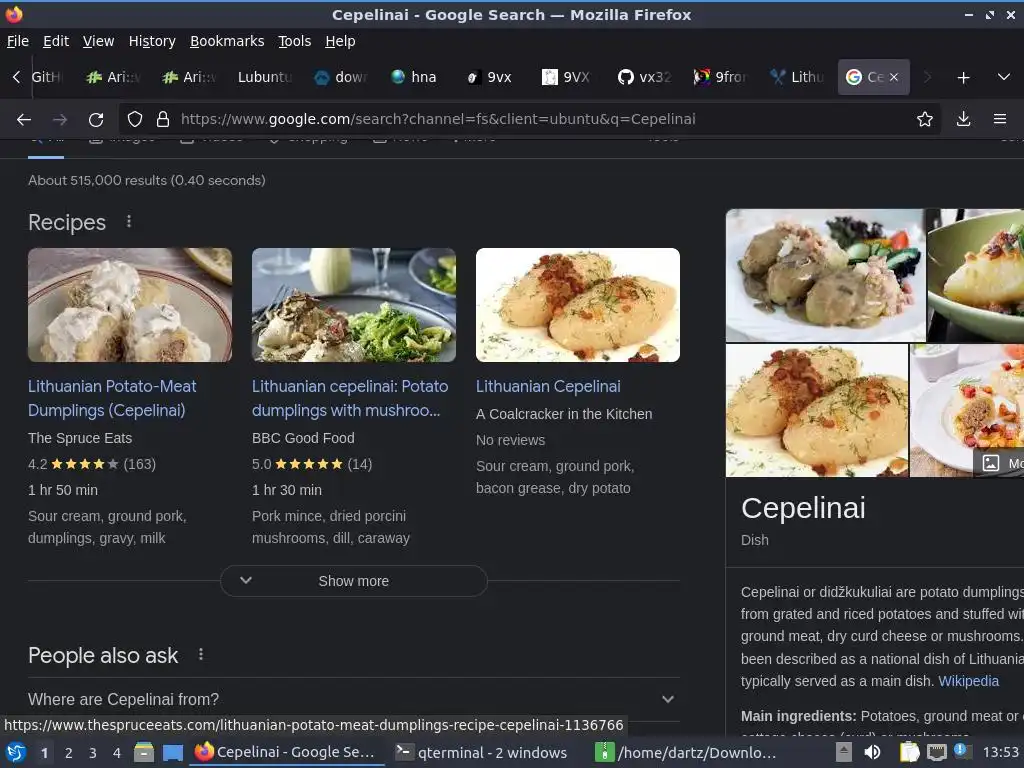The height and width of the screenshot is (768, 1024).
Task: Close the Cepelinai Google tab
Action: pyautogui.click(x=894, y=77)
